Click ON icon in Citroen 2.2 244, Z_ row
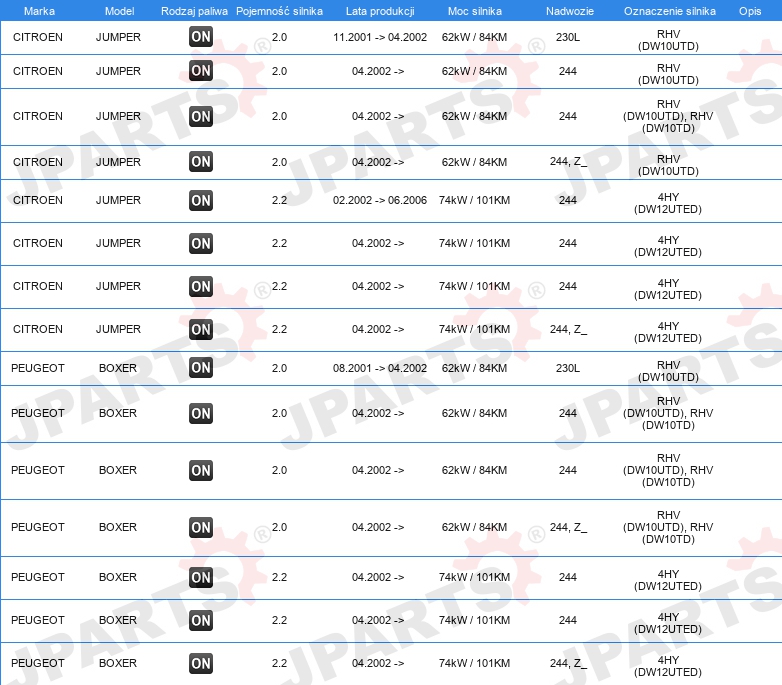 point(201,329)
